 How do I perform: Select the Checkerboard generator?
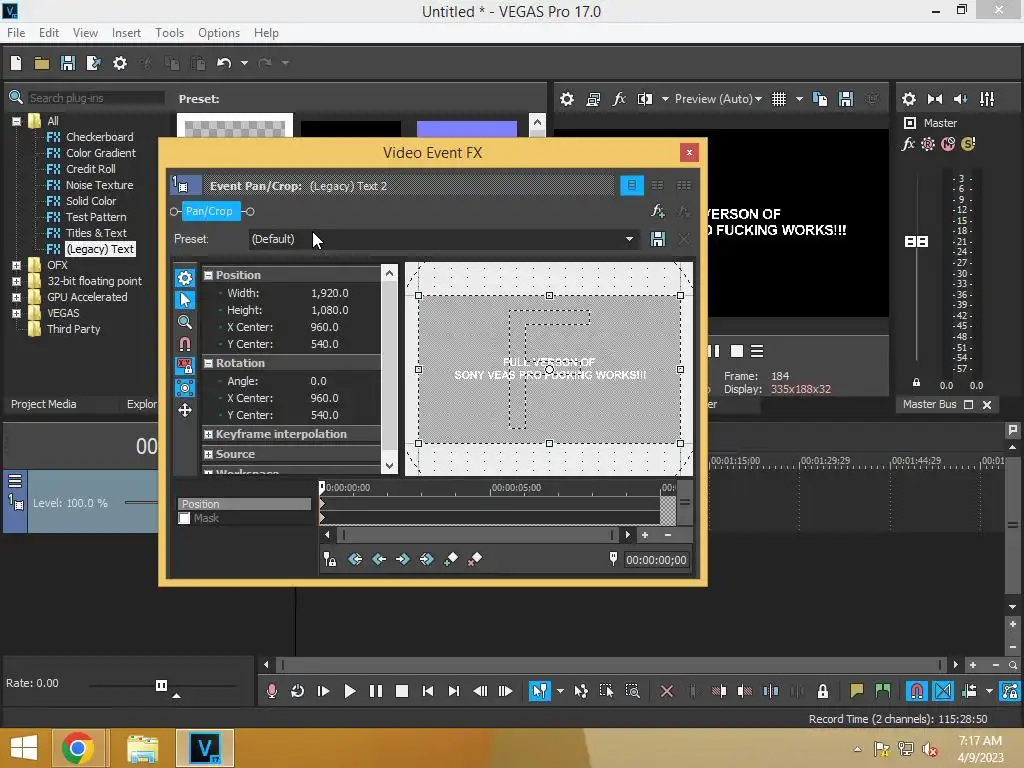(x=99, y=137)
